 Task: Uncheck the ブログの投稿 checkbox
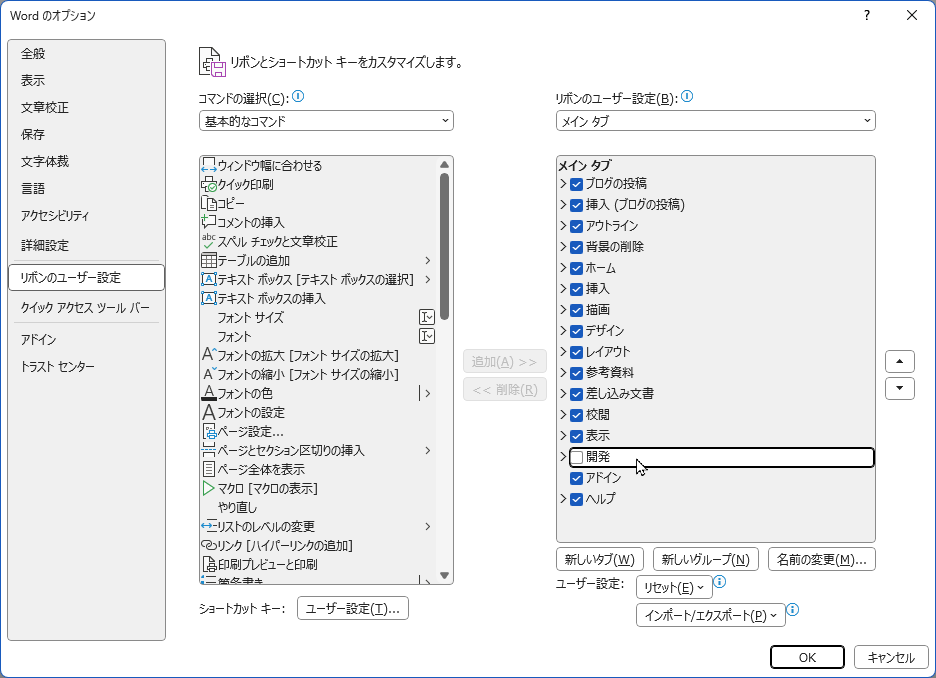pos(577,184)
